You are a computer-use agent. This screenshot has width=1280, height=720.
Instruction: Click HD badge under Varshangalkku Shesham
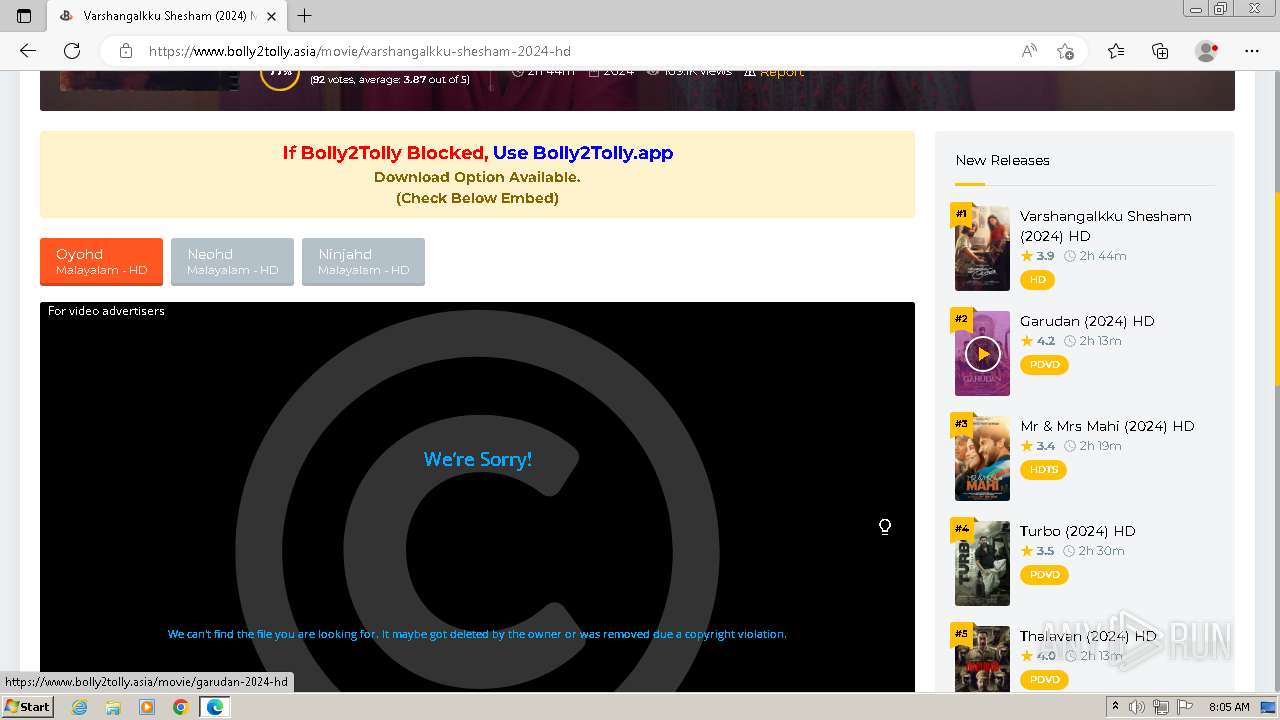1037,280
